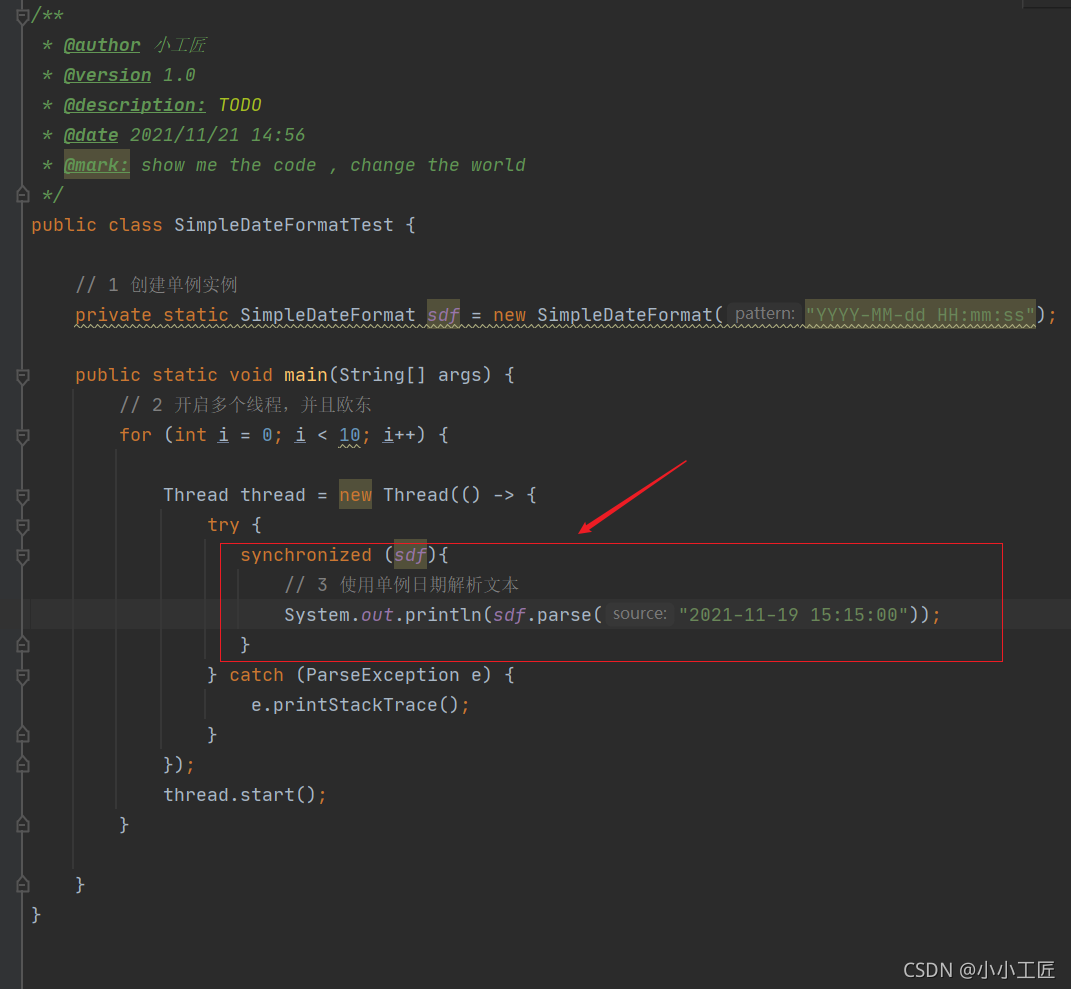Click the "source:" parameter hint in parse call
Viewport: 1071px width, 989px height.
639,615
